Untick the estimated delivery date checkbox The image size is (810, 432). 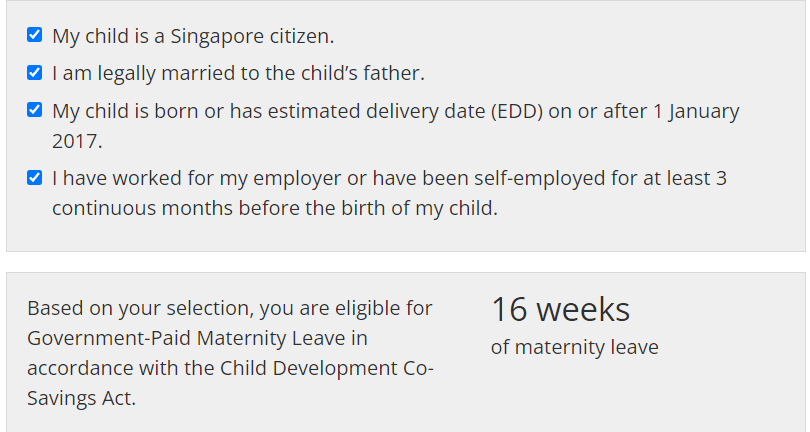(34, 110)
